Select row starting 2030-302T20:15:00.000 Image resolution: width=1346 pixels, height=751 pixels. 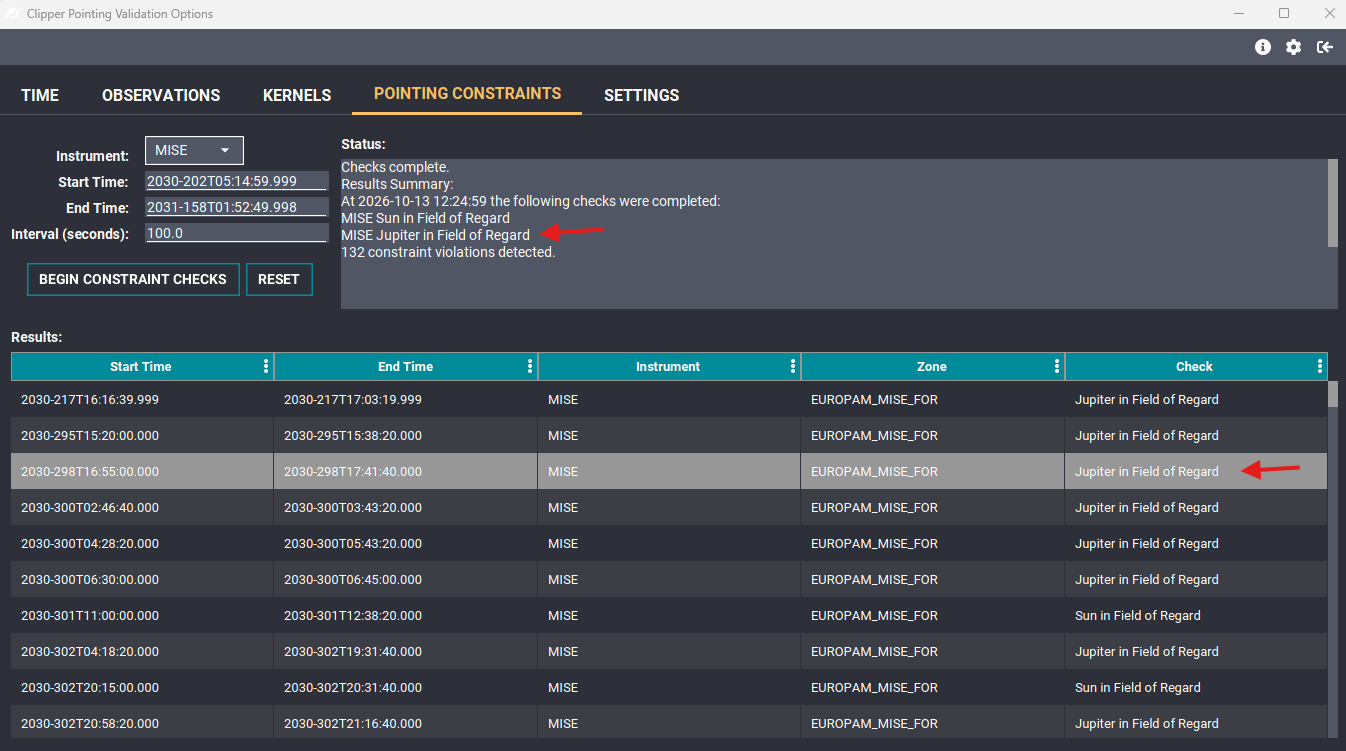[669, 687]
